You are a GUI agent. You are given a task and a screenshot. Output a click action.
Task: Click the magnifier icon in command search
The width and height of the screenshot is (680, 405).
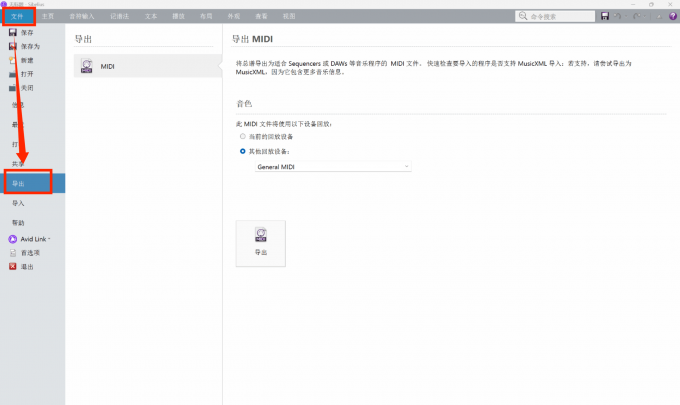523,16
